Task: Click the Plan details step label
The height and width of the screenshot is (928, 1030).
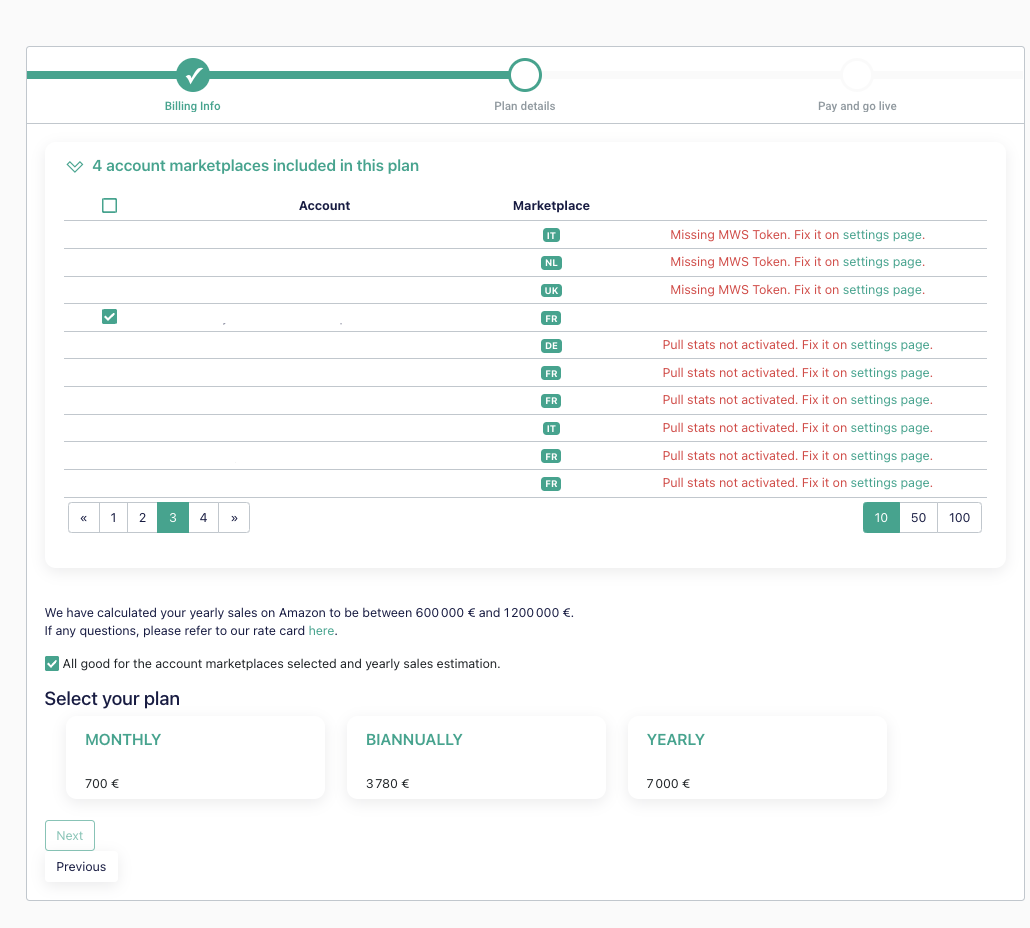Action: coord(525,106)
